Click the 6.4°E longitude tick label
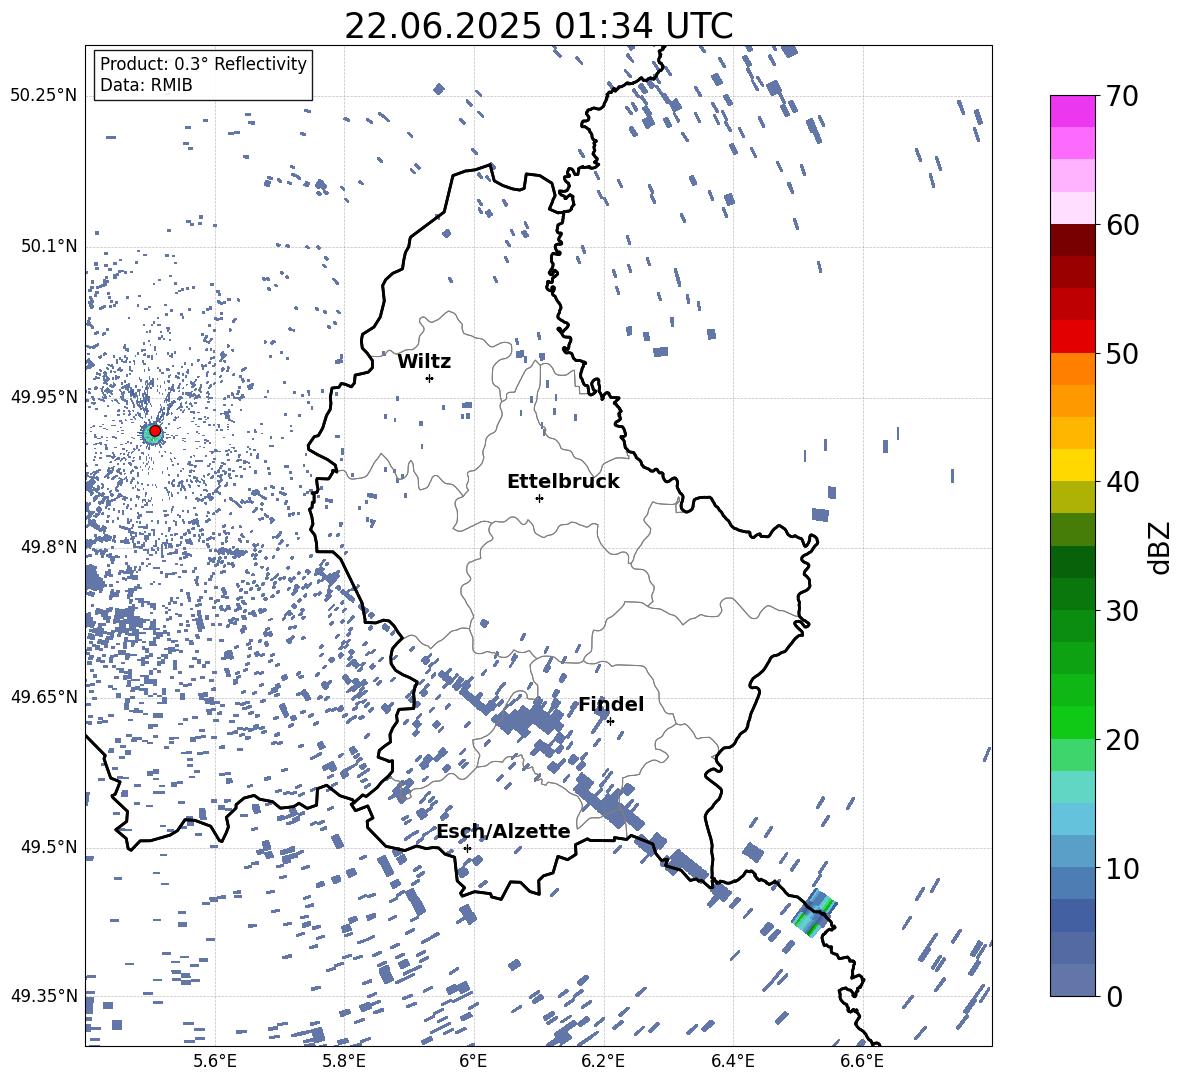 (732, 1061)
